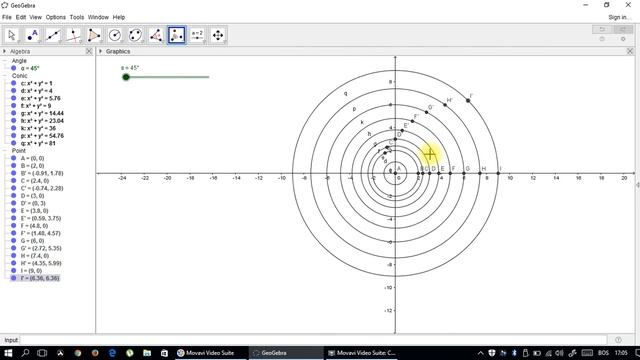The height and width of the screenshot is (360, 640).
Task: Open volume control in system tray
Action: pyautogui.click(x=559, y=353)
